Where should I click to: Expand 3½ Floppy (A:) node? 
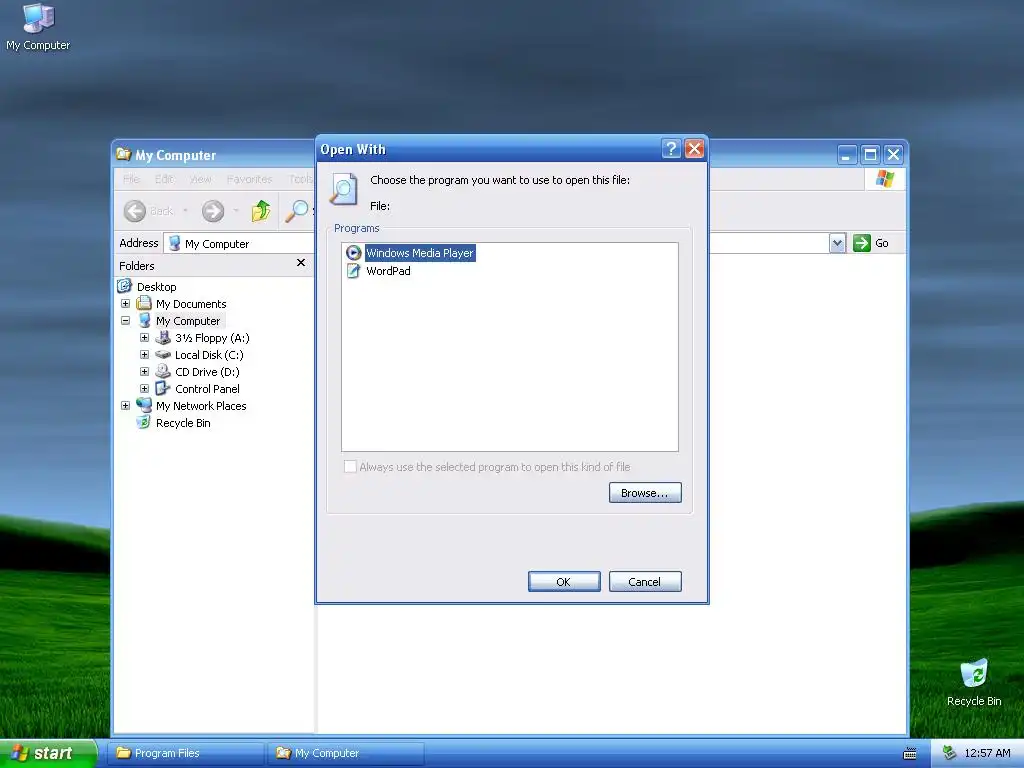pos(144,338)
